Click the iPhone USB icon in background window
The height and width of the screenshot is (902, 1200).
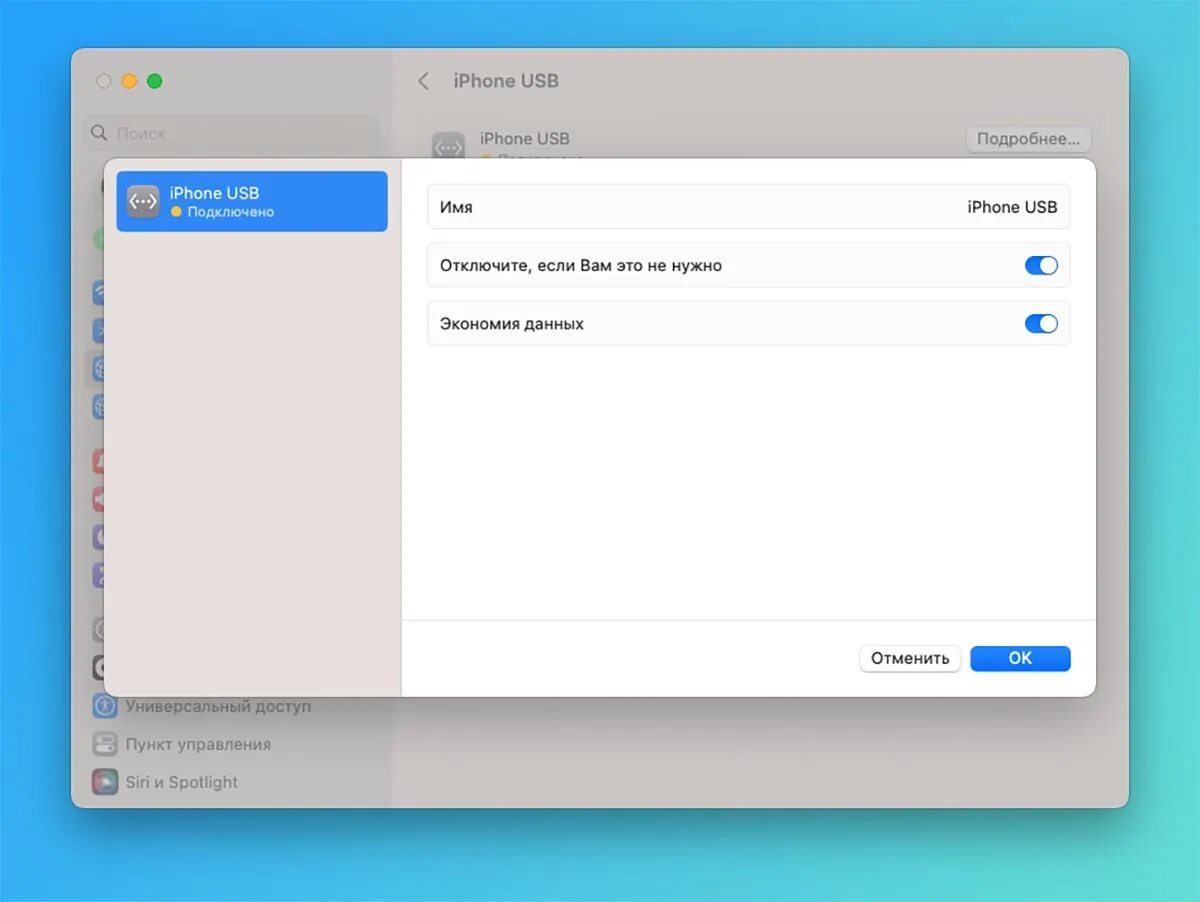(448, 146)
